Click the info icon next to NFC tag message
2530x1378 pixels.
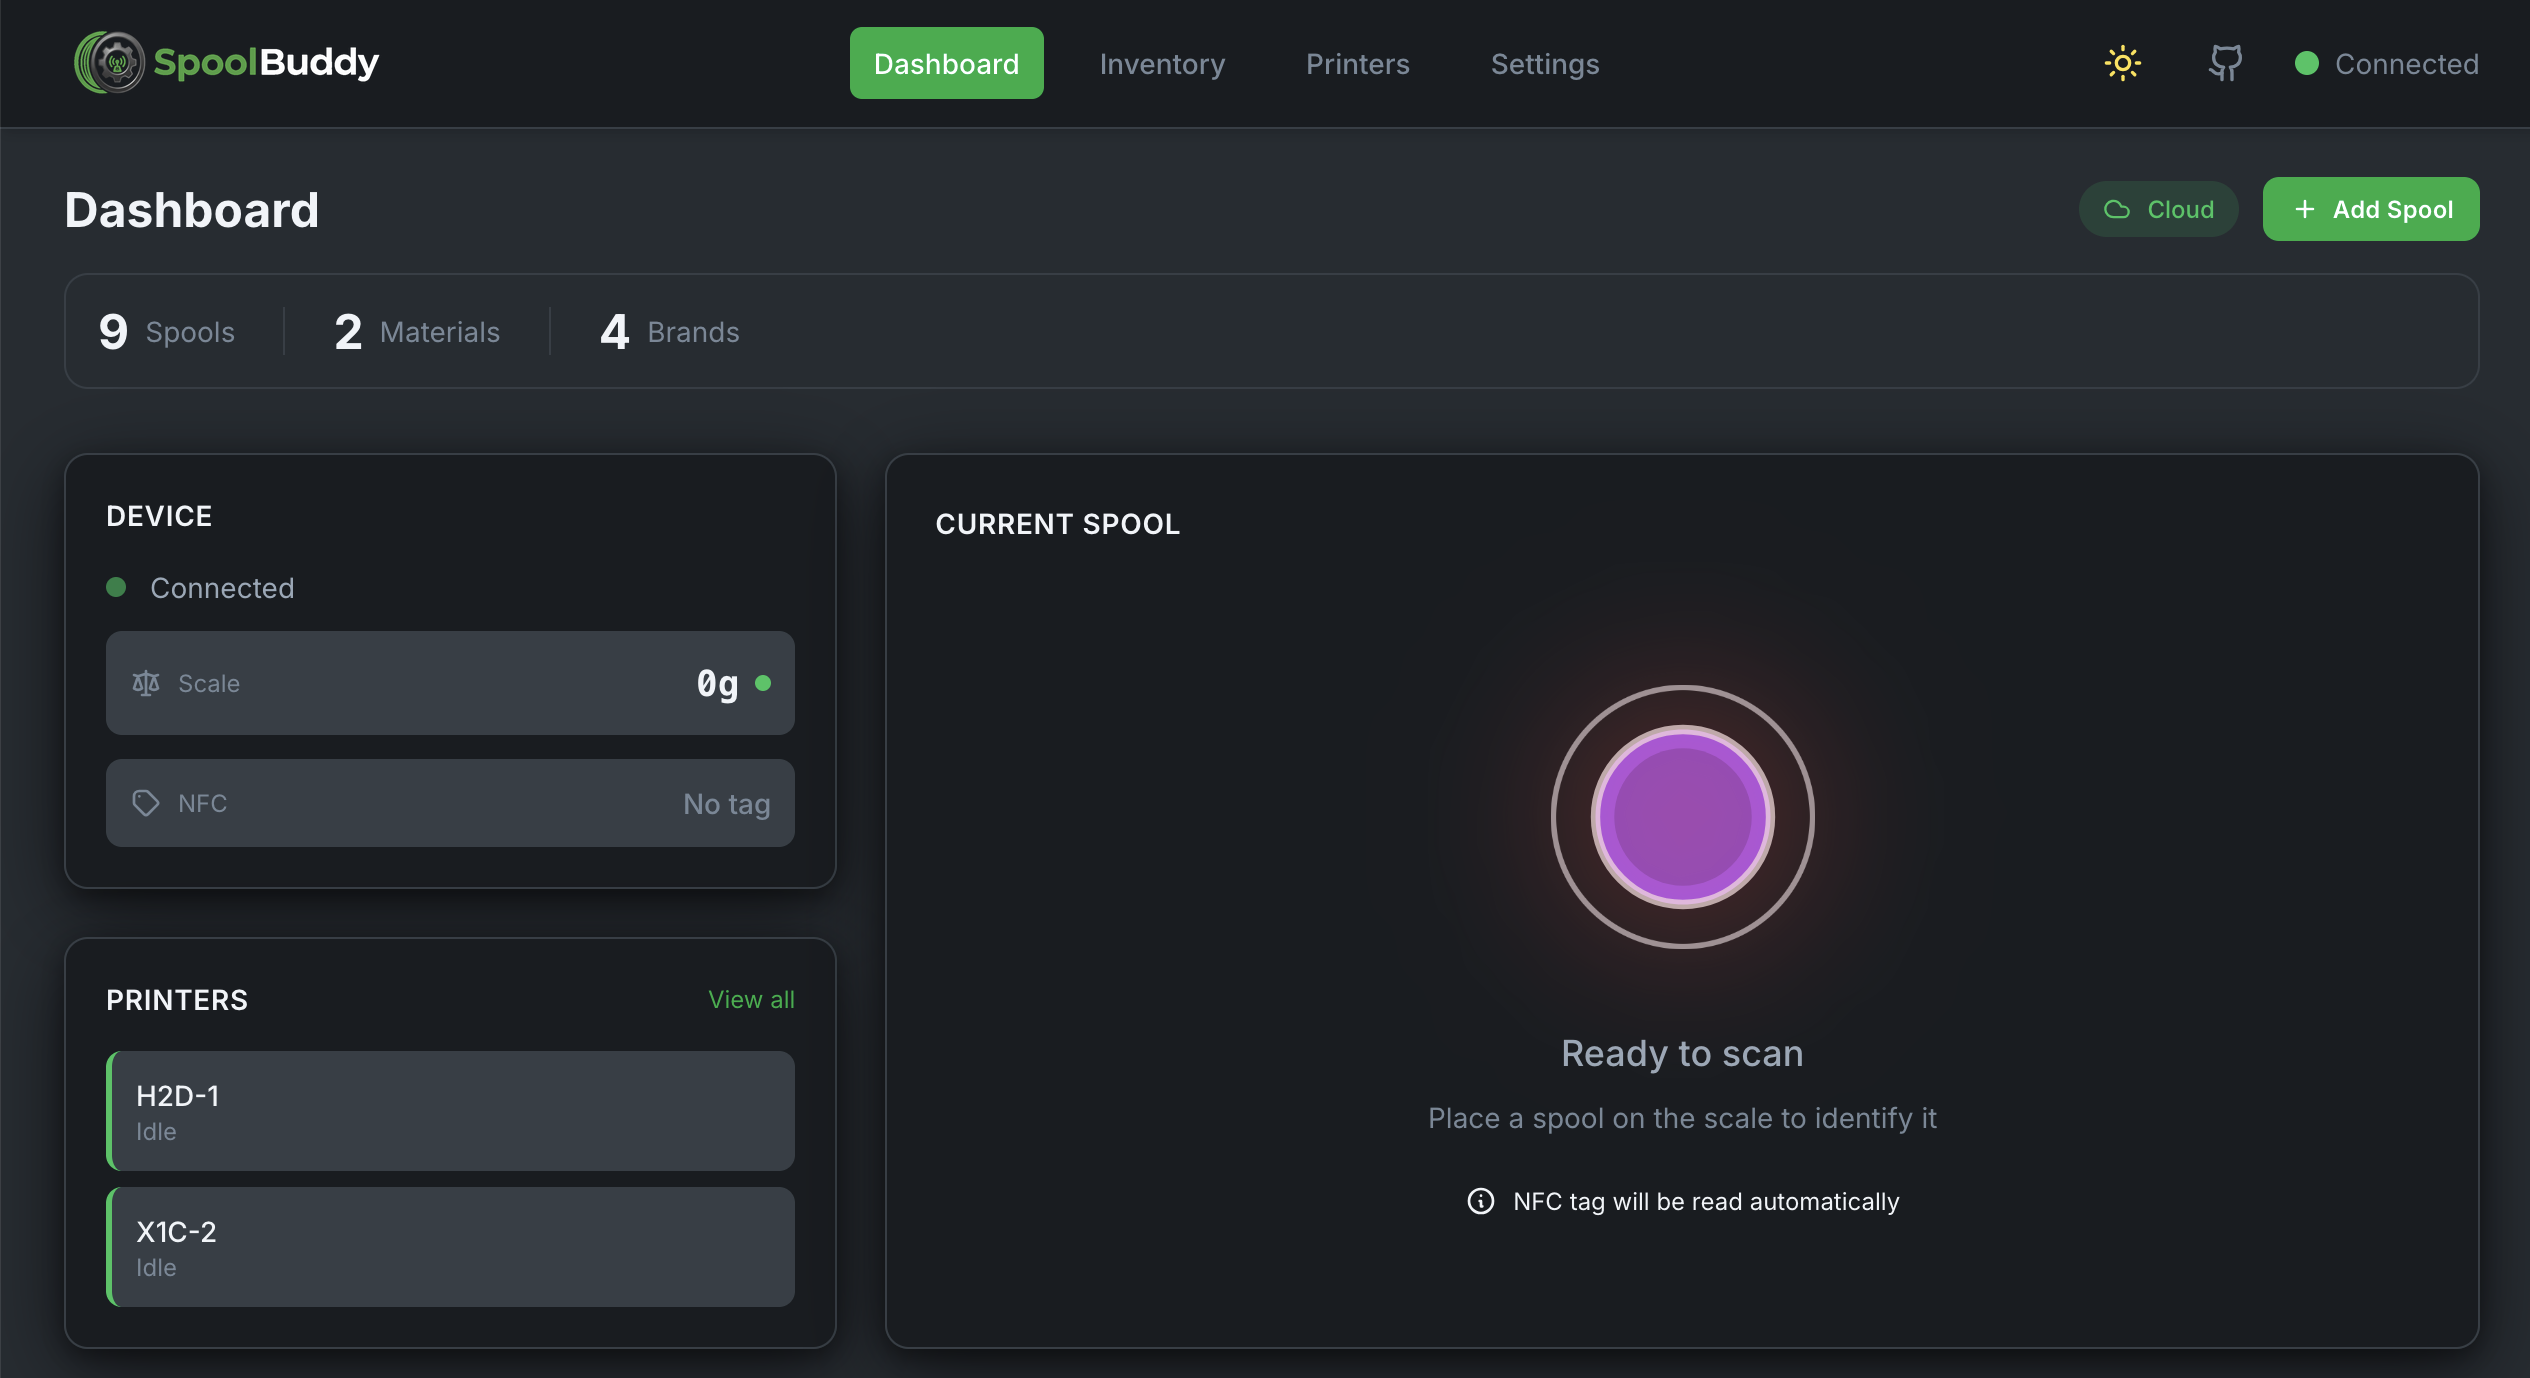pyautogui.click(x=1479, y=1201)
